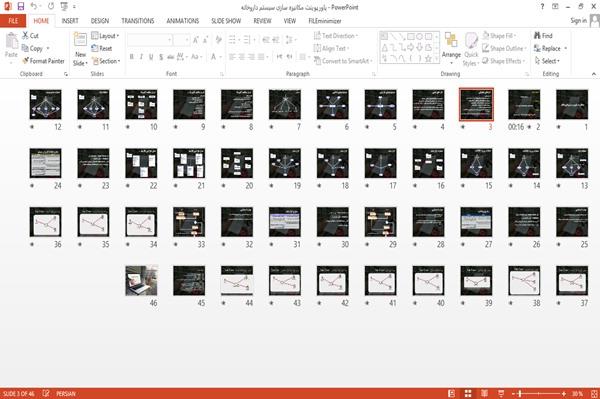Click Slide Sorter view status bar icon
Viewport: 600px width, 399px height.
pos(468,393)
